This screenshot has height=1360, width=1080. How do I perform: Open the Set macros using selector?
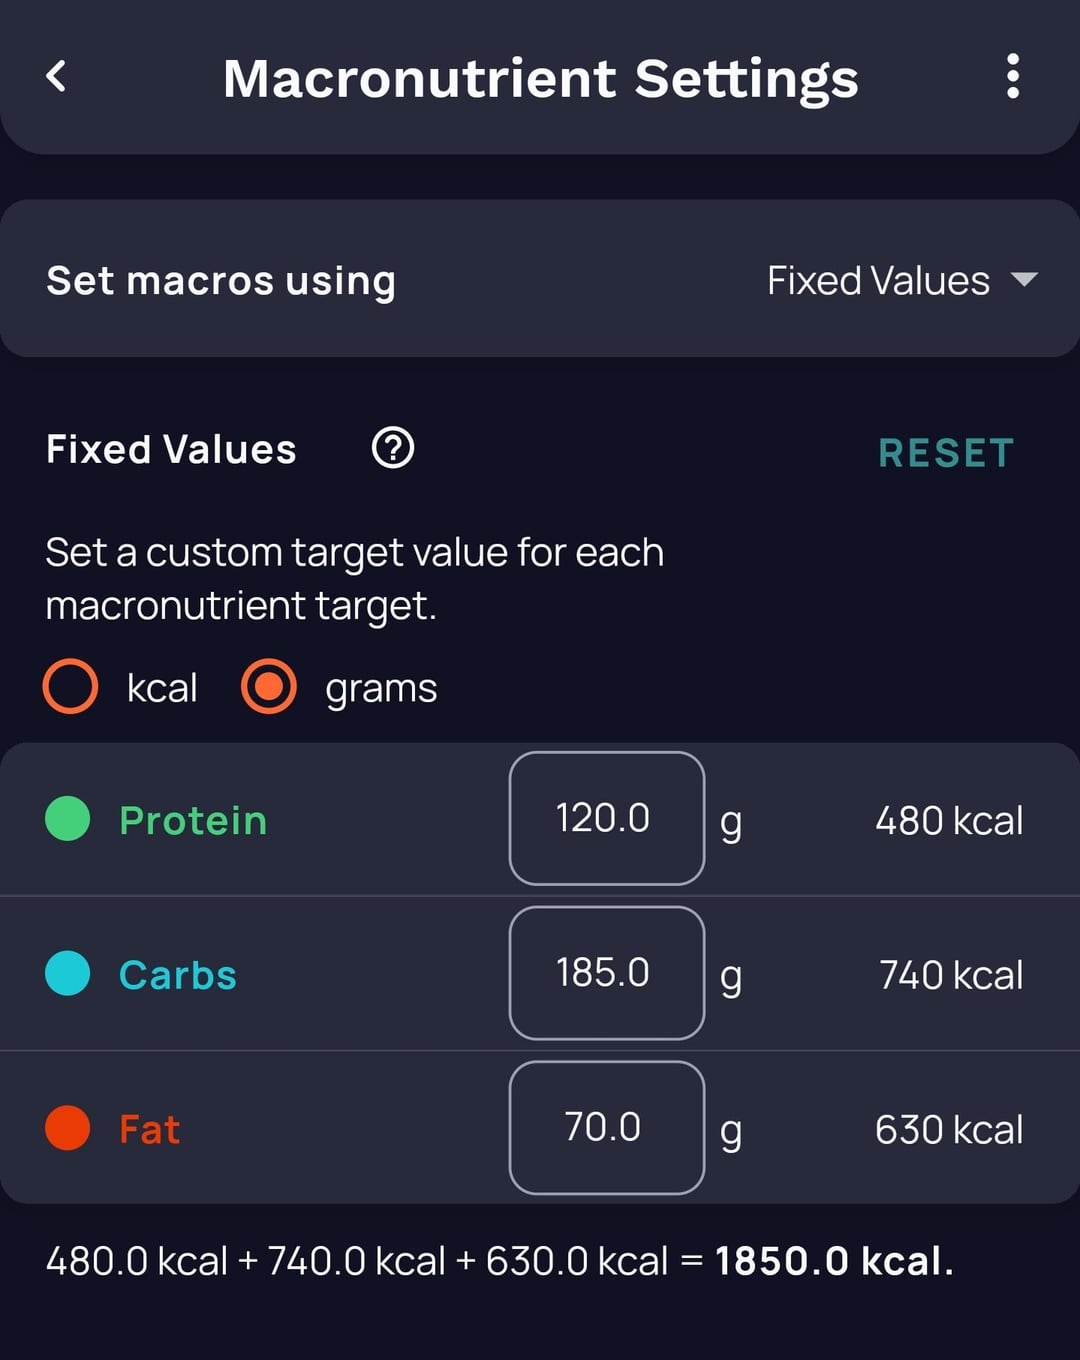(x=540, y=279)
